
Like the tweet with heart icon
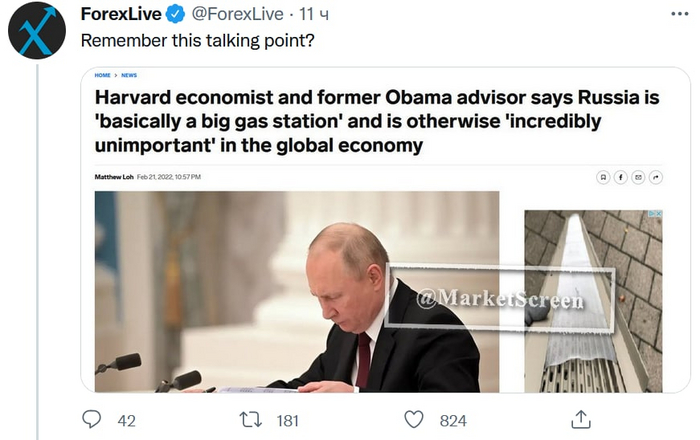coord(413,420)
